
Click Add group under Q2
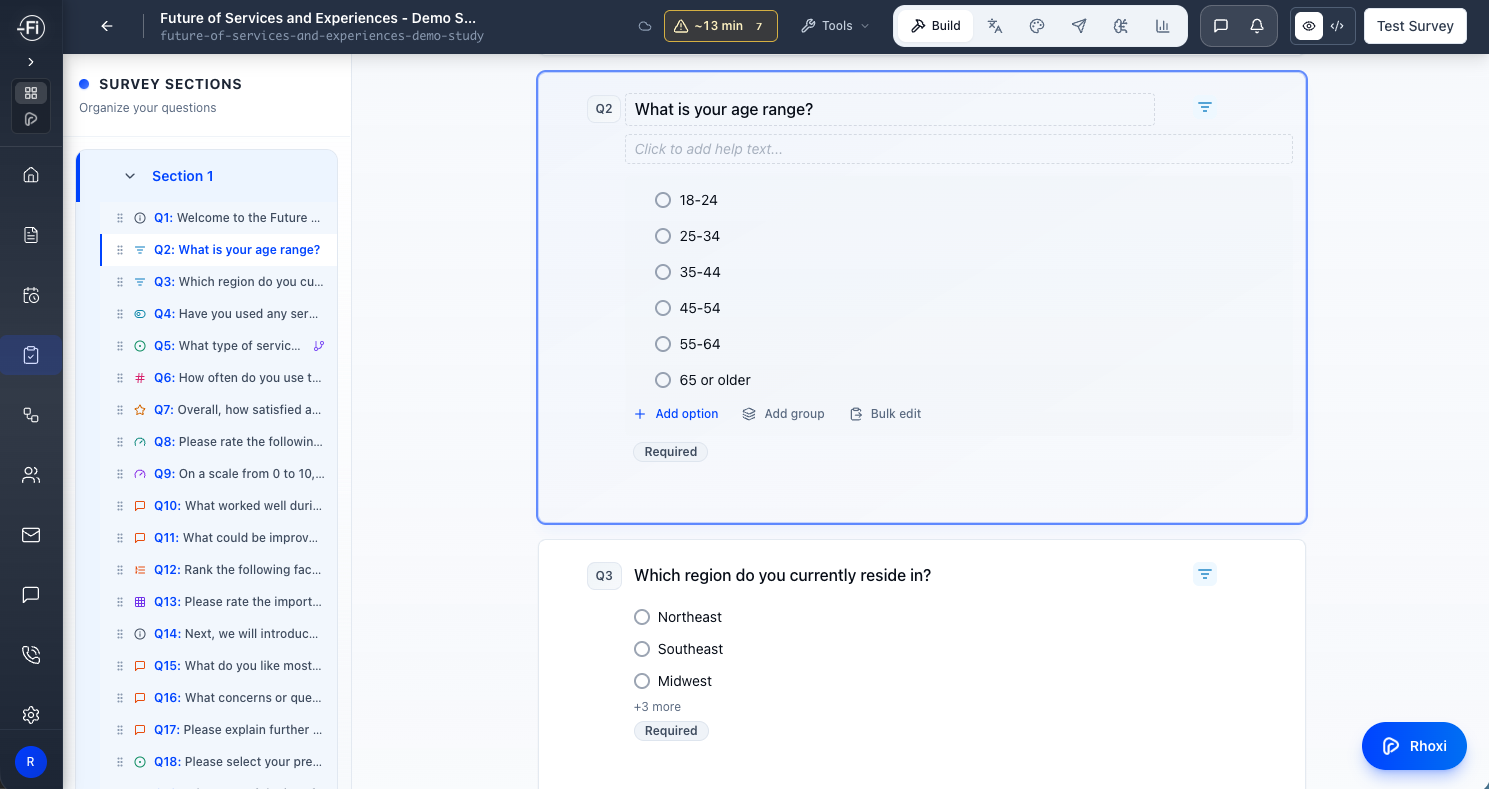(x=783, y=414)
